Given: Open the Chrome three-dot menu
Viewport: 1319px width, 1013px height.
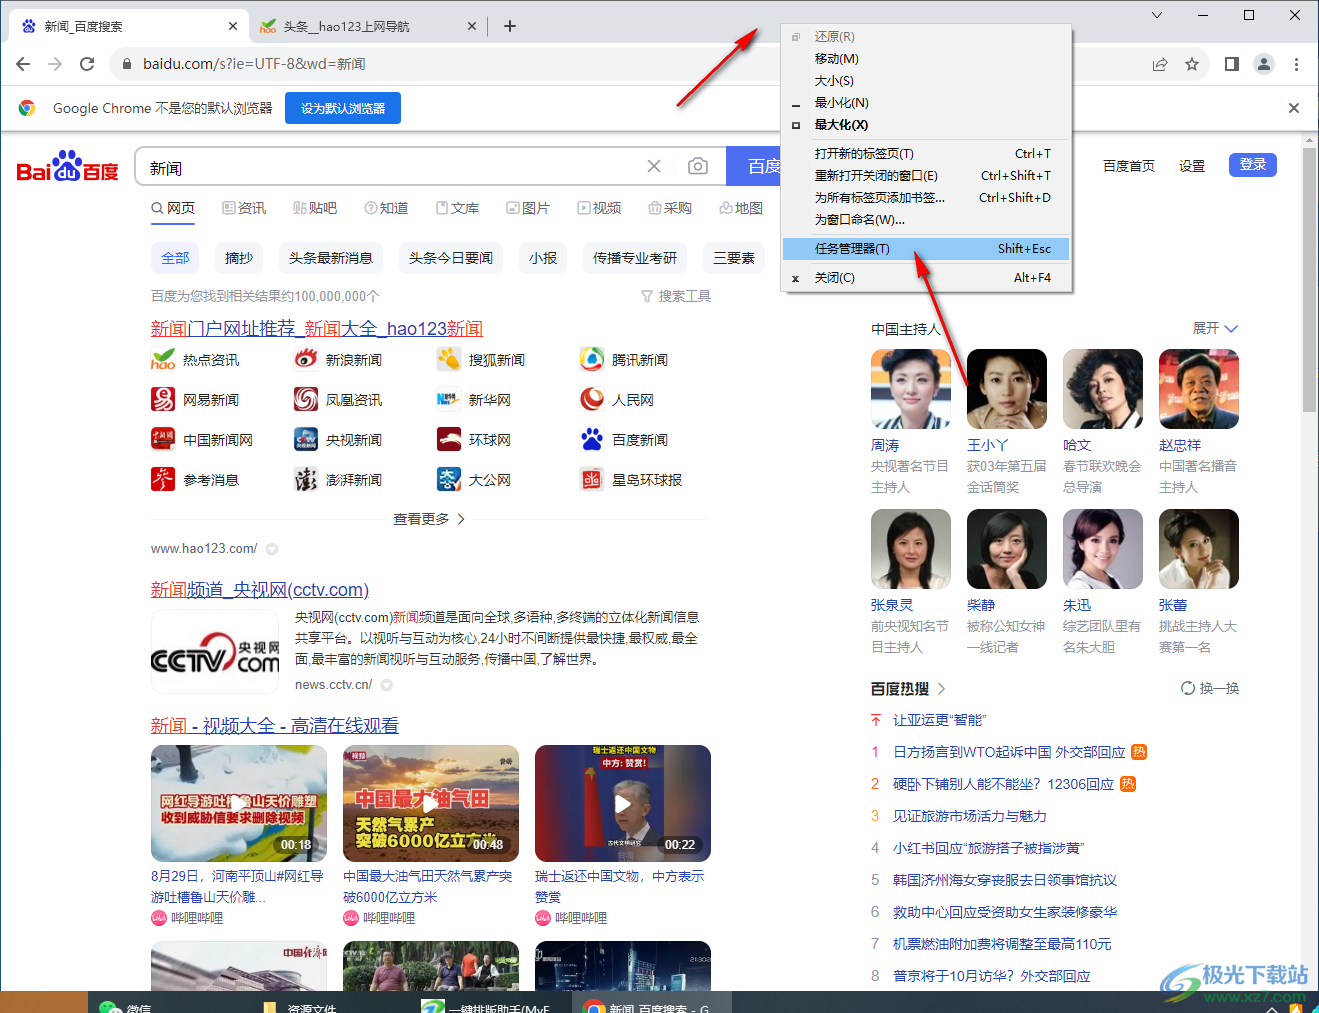Looking at the screenshot, I should 1296,64.
